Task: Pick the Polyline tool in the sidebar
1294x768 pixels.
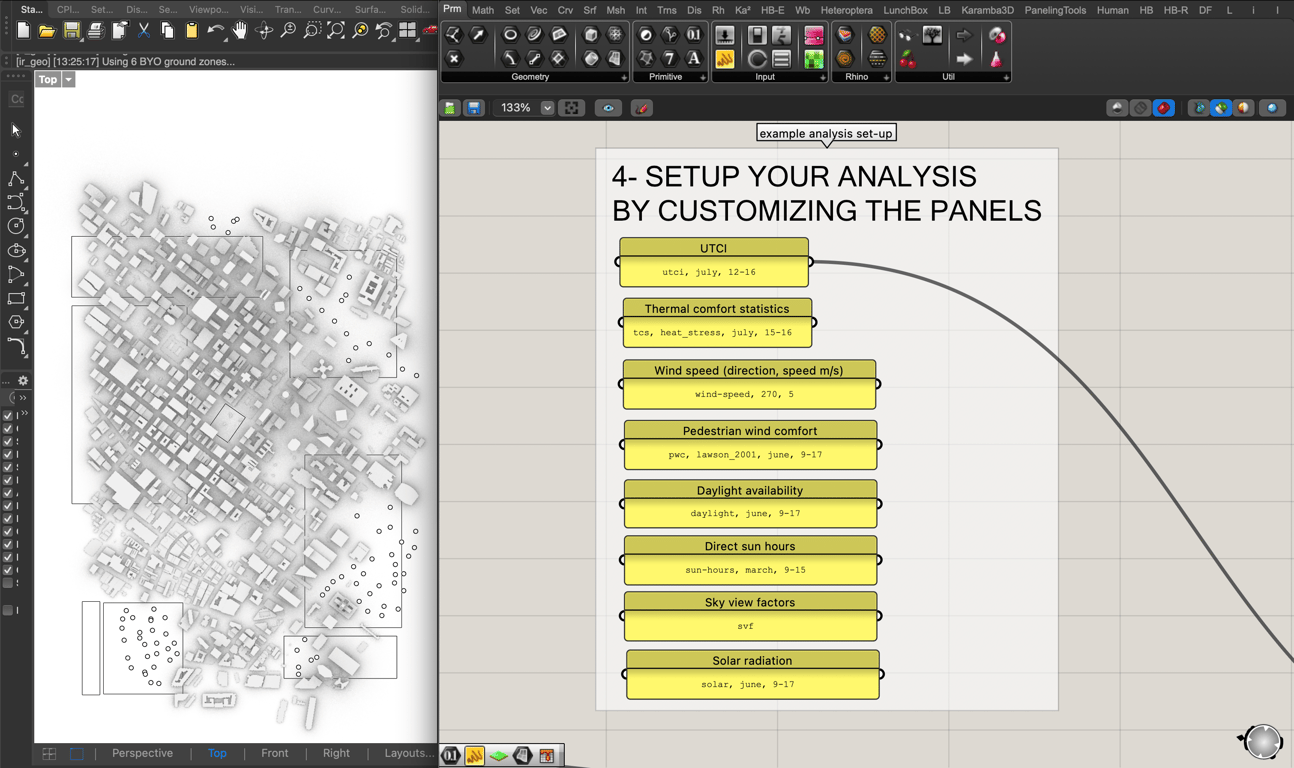Action: 16,178
